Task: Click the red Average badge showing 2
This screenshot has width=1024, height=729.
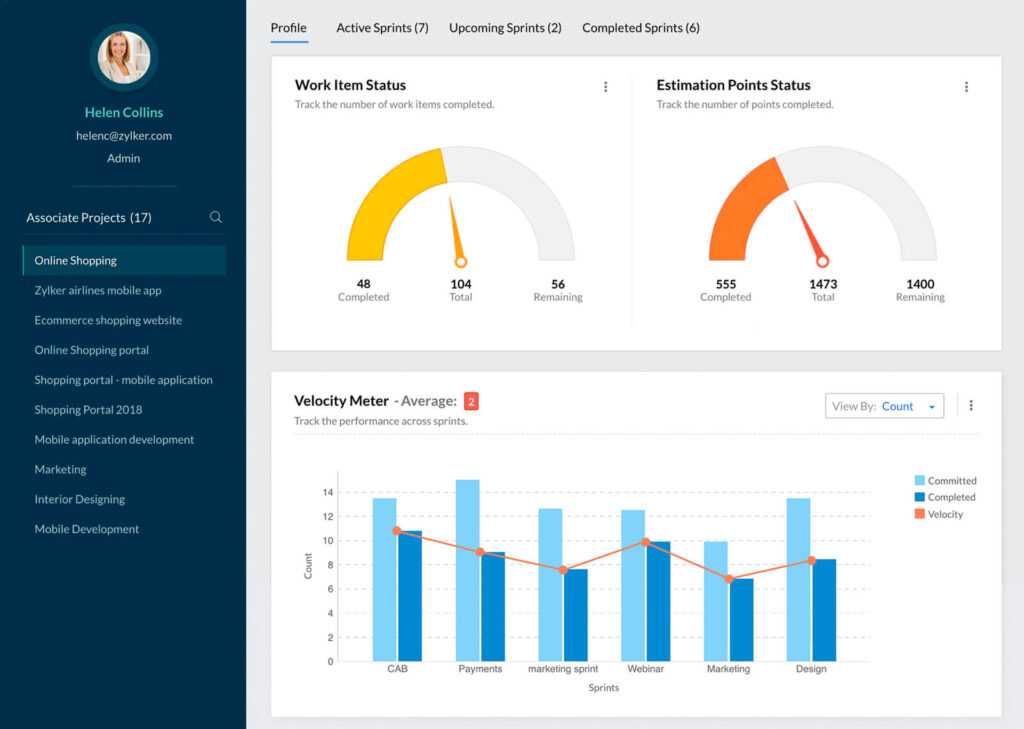Action: 471,402
